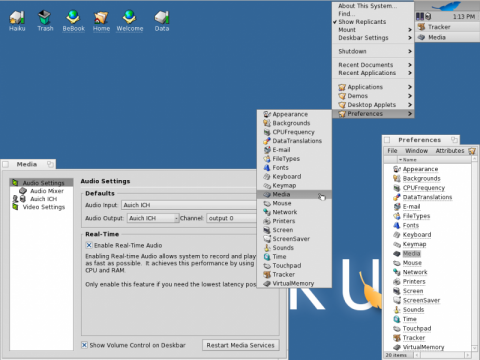Toggle Show Volume Control on Deskbar
The width and height of the screenshot is (480, 360).
[x=85, y=345]
